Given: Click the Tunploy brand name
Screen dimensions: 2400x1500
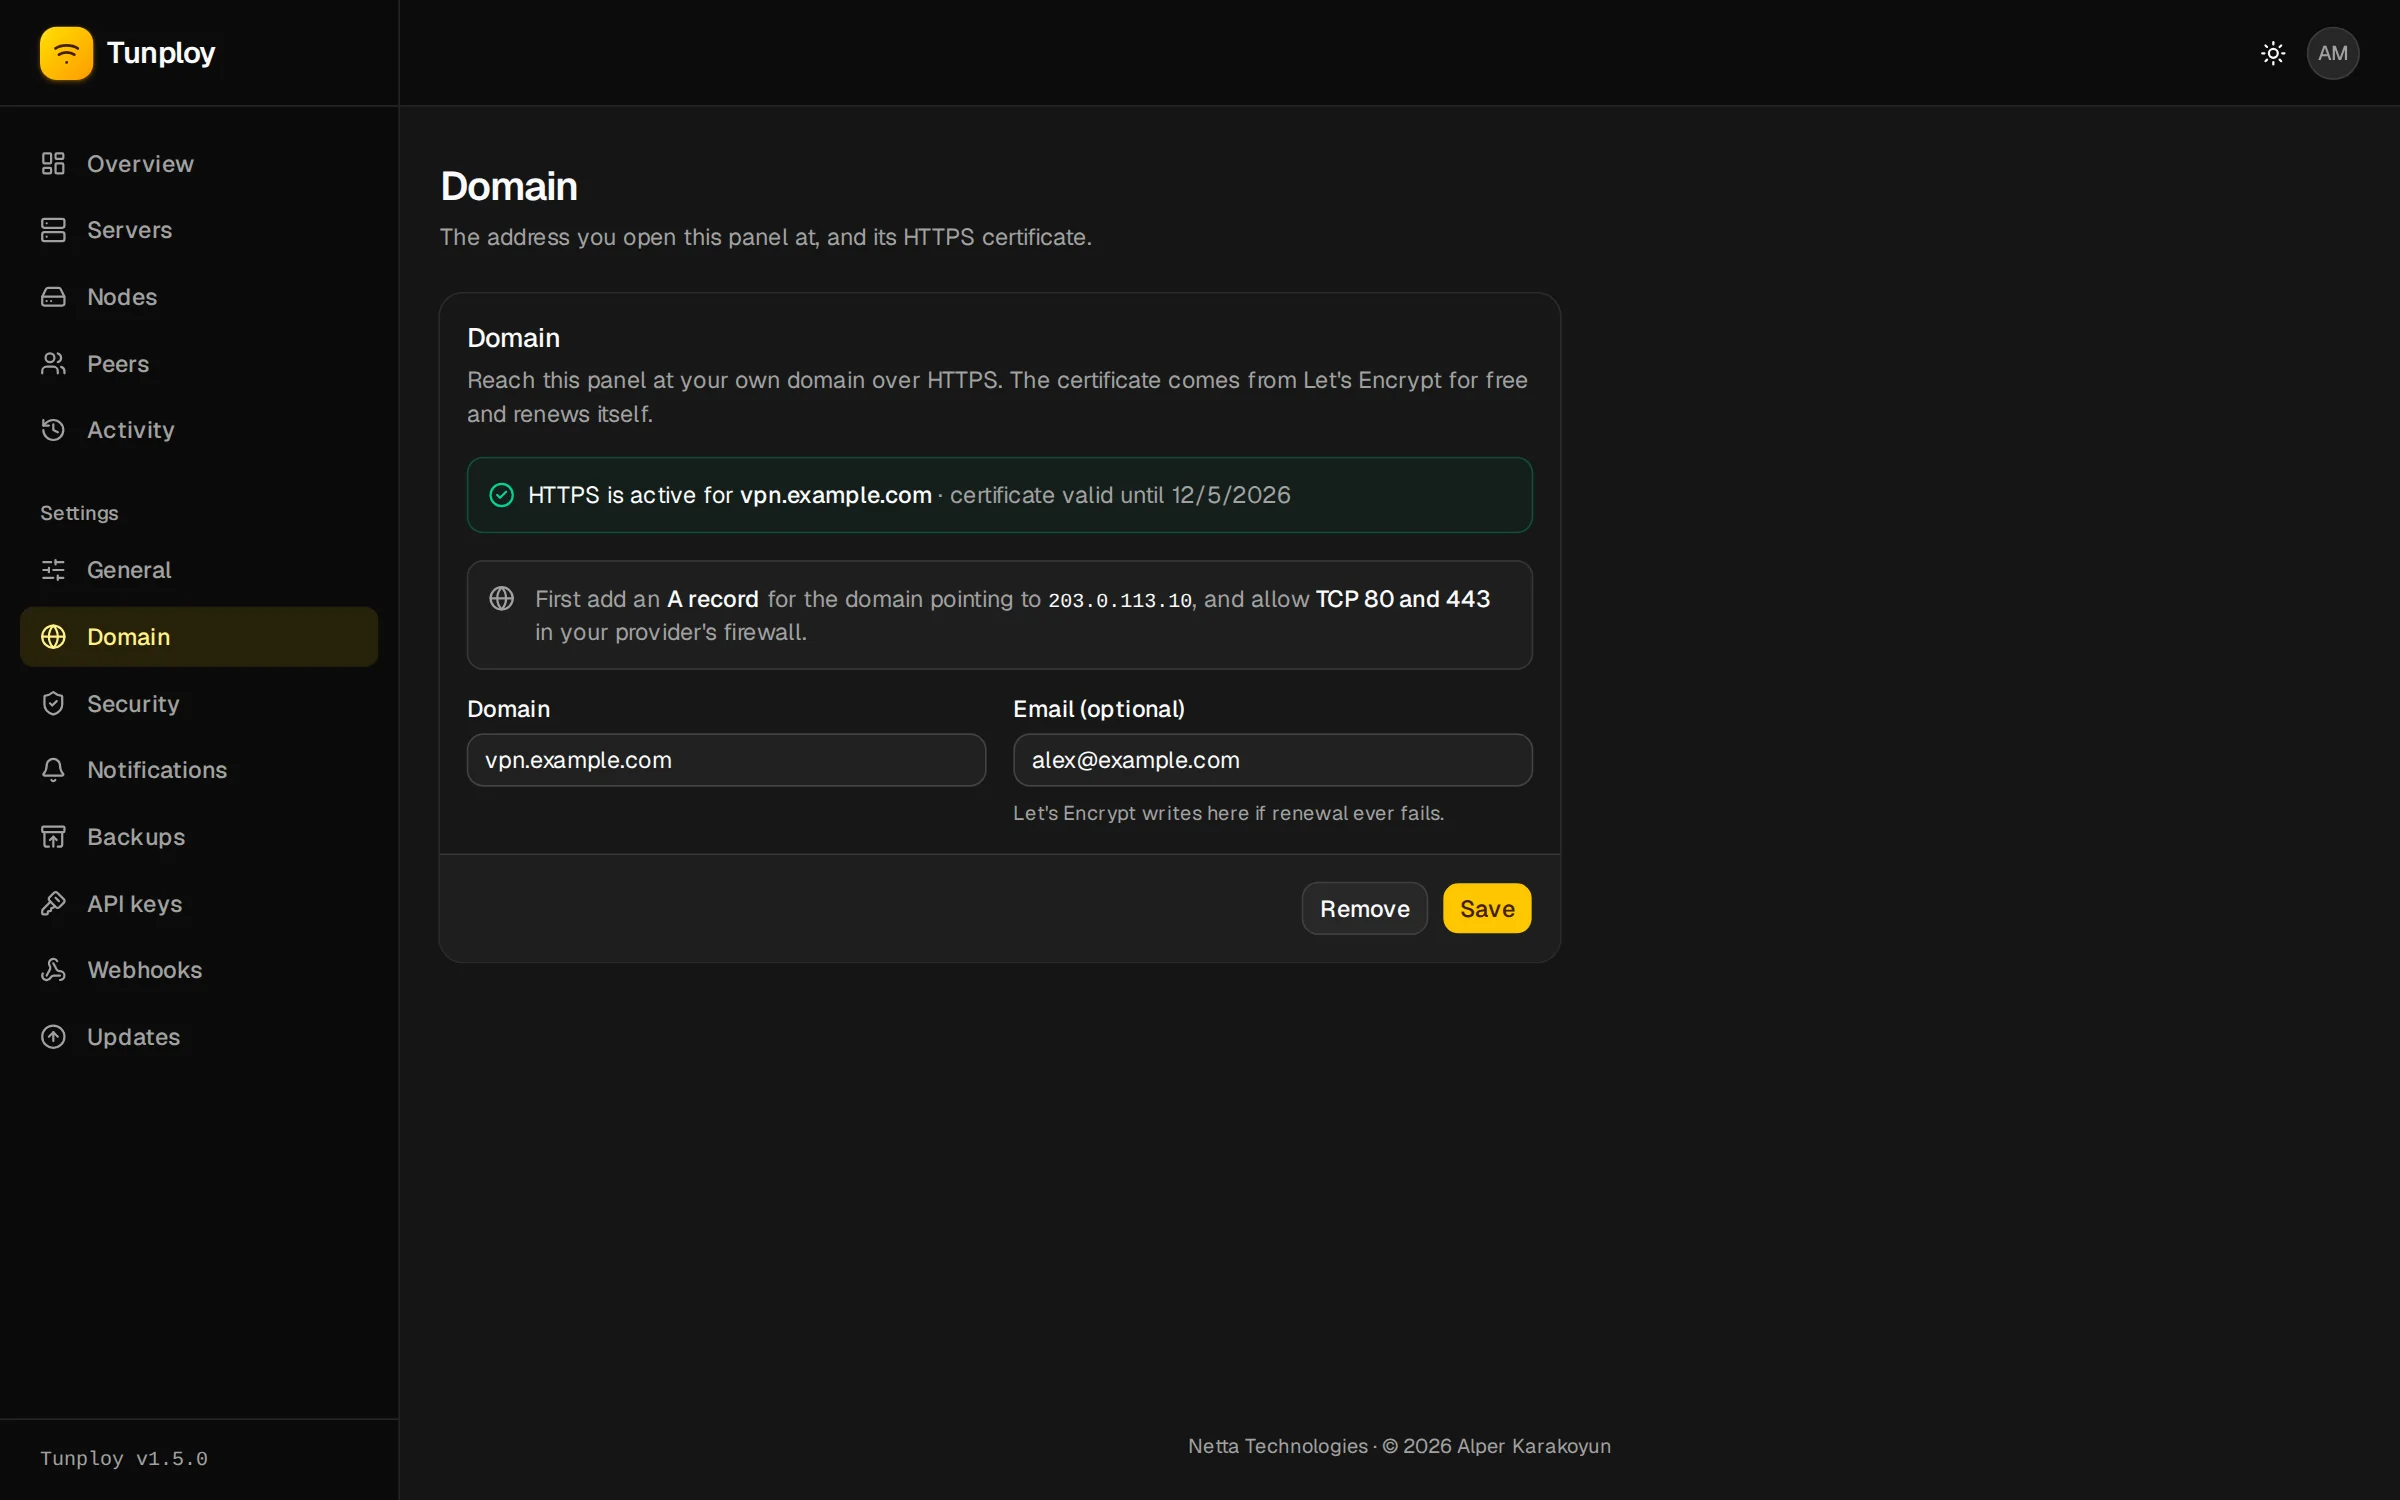Looking at the screenshot, I should [x=161, y=53].
